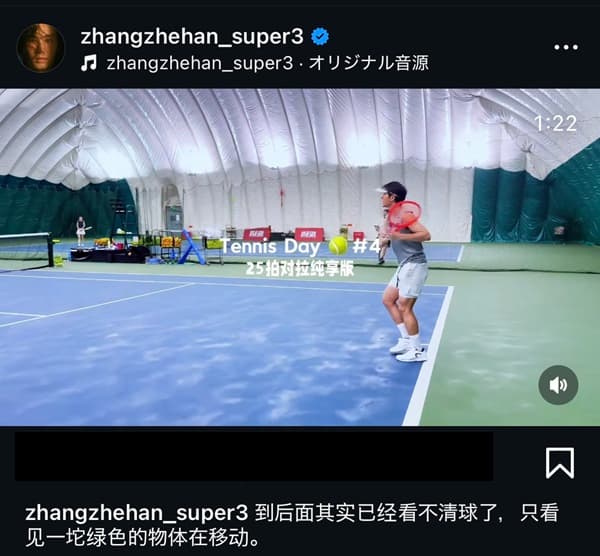The image size is (600, 556).
Task: Click the audio source username next to music note
Action: (200, 63)
